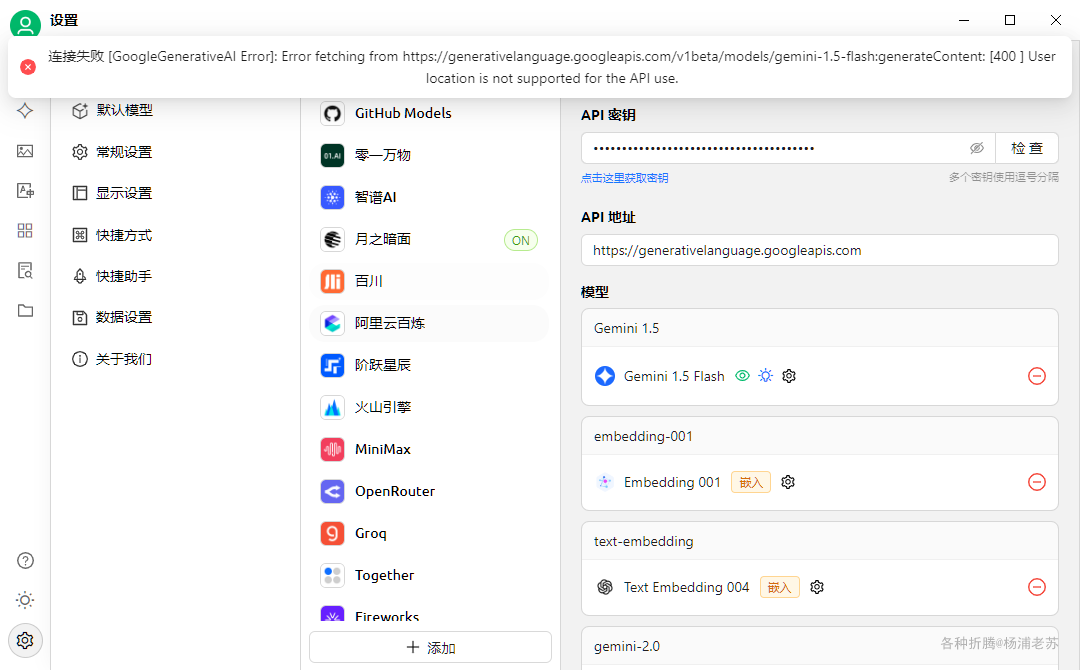Open the mini apps grid icon
This screenshot has width=1080, height=670.
(x=25, y=231)
